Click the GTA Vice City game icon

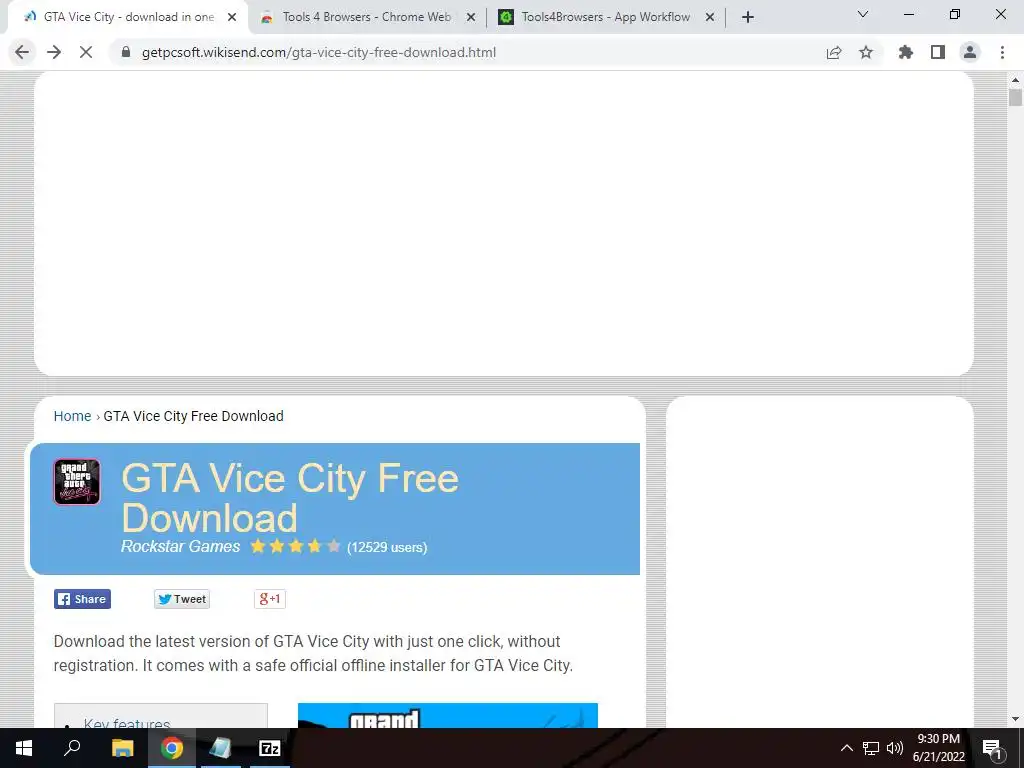(77, 481)
